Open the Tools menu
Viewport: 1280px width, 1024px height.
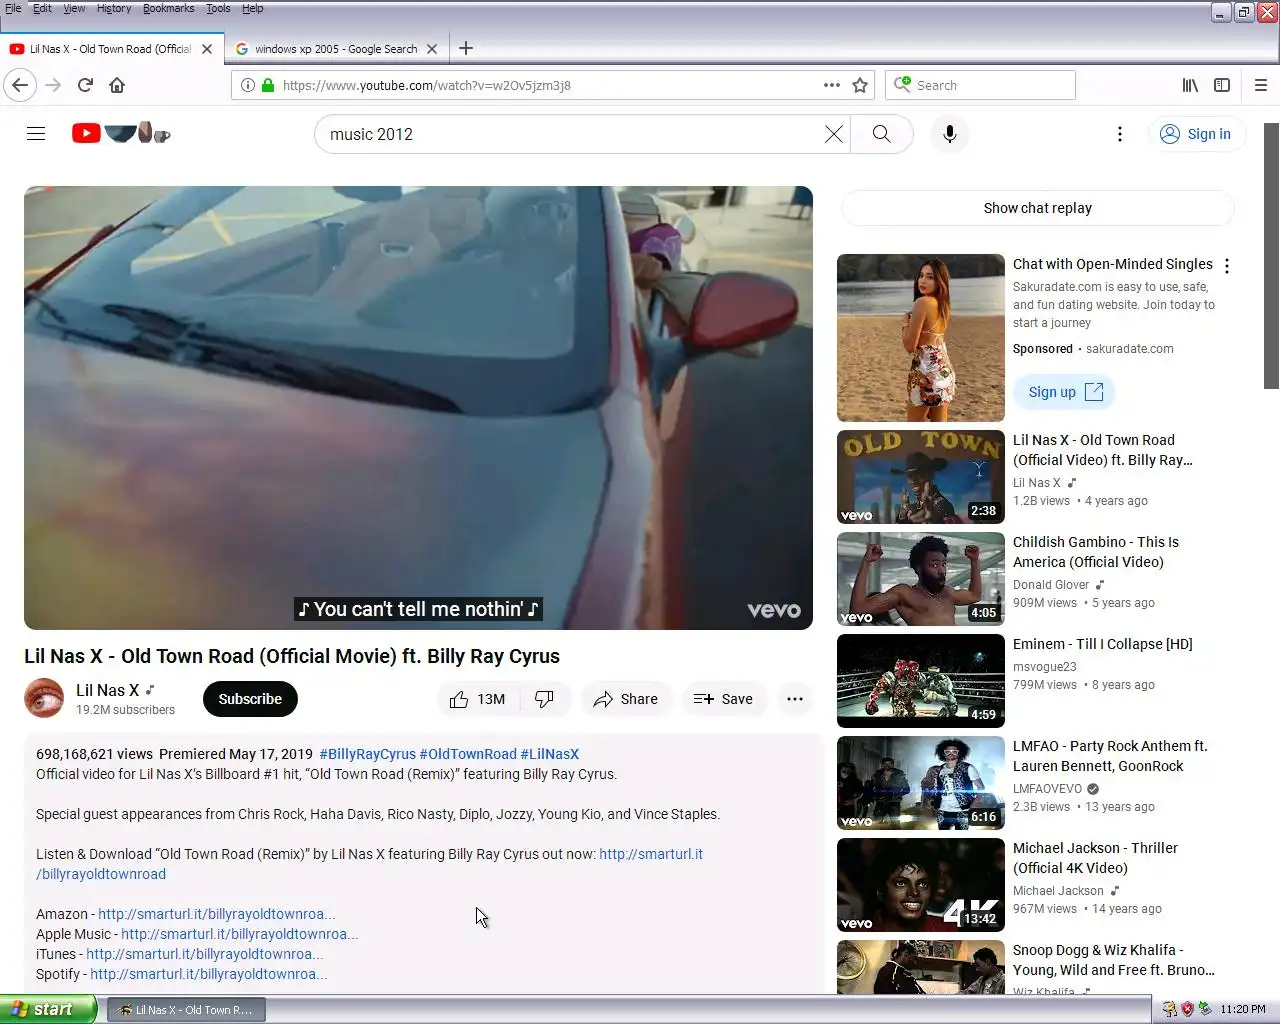coord(218,8)
